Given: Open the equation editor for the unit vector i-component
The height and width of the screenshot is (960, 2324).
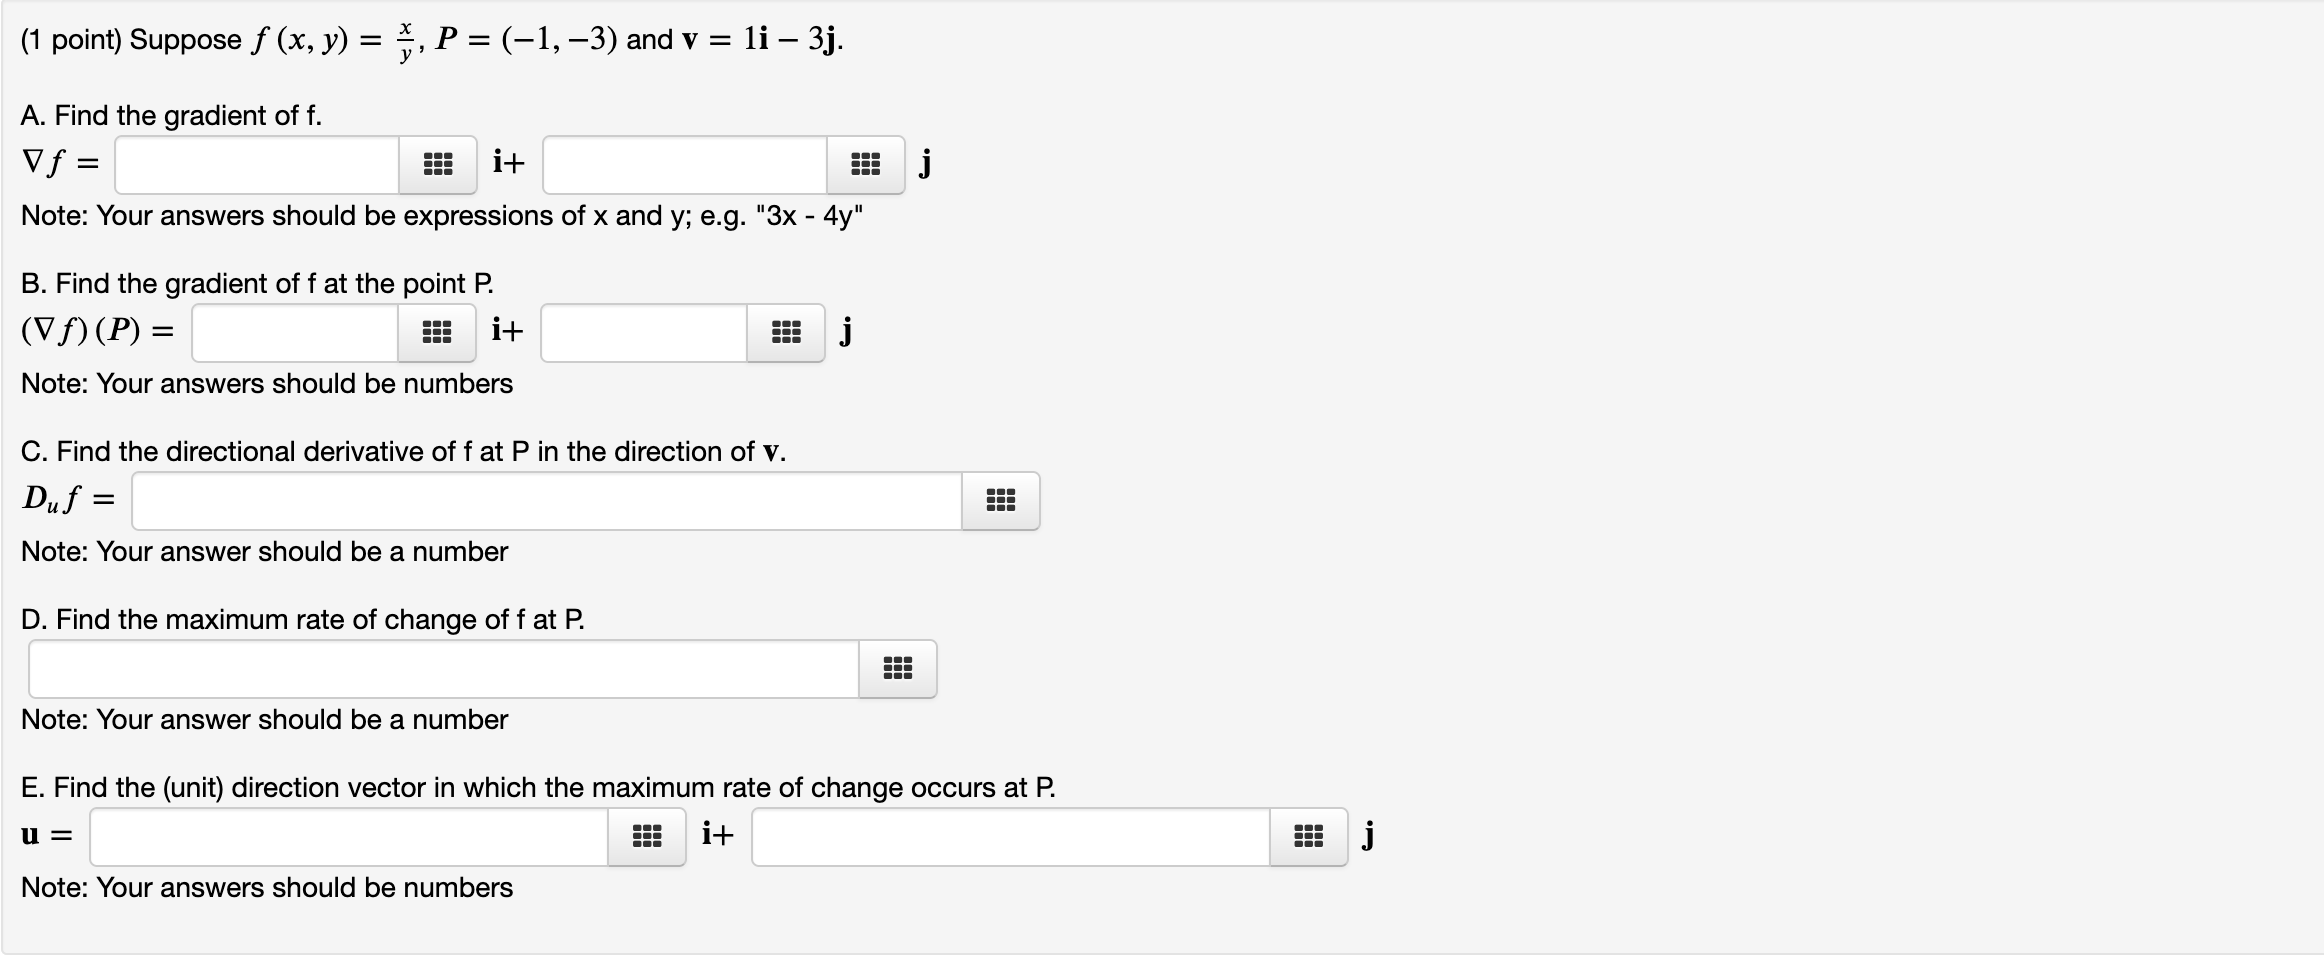Looking at the screenshot, I should (x=646, y=837).
